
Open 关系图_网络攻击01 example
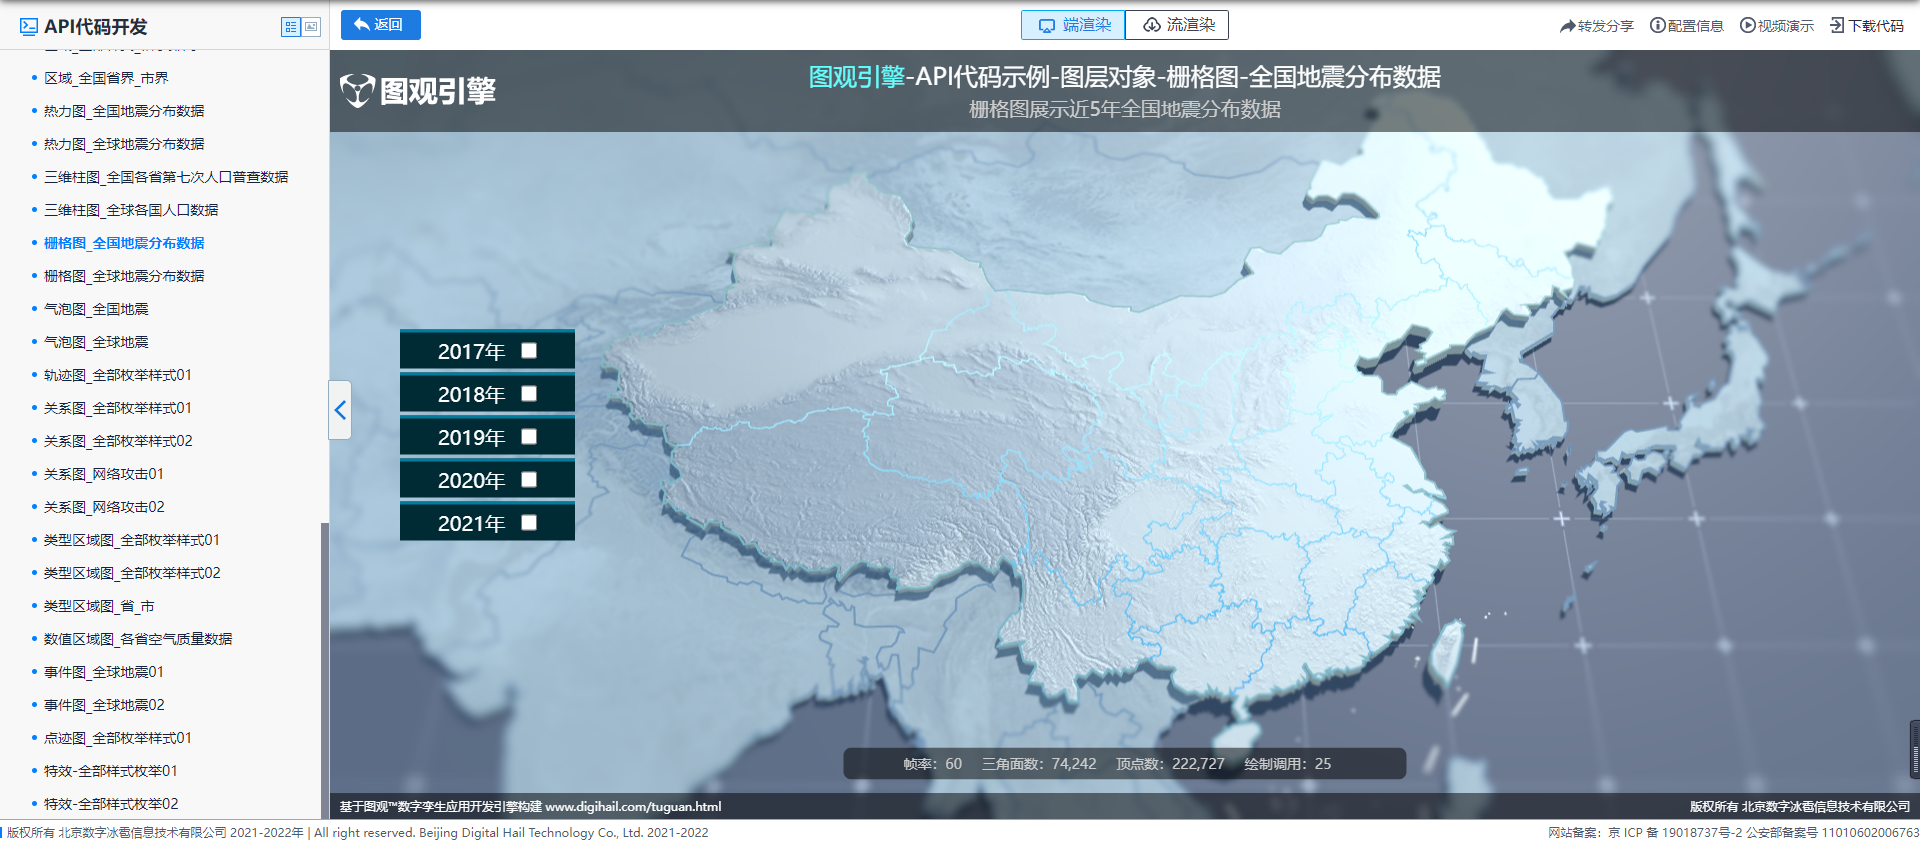click(x=104, y=474)
